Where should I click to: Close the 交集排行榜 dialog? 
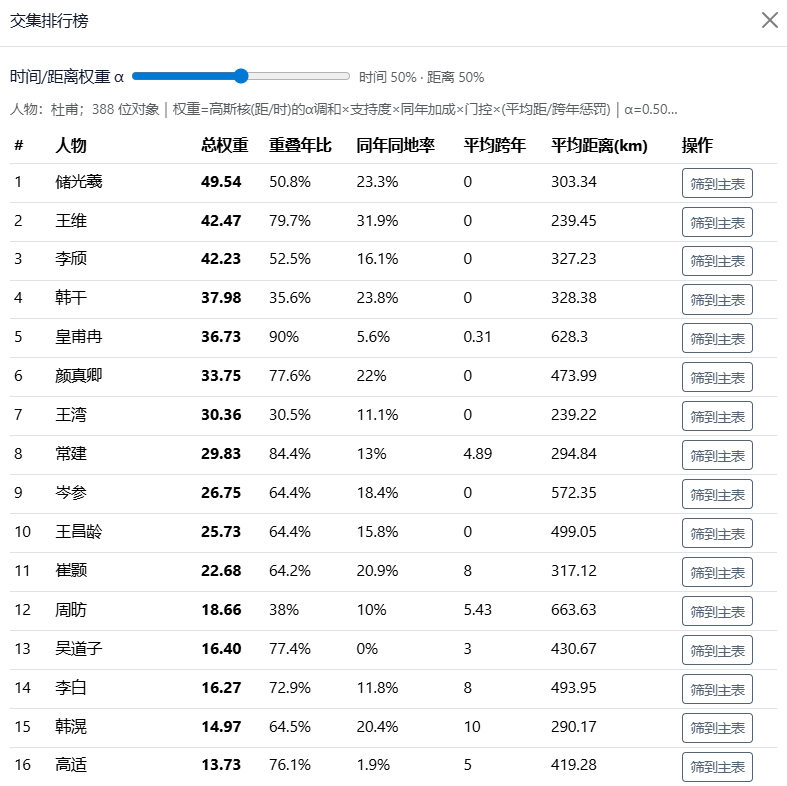769,20
